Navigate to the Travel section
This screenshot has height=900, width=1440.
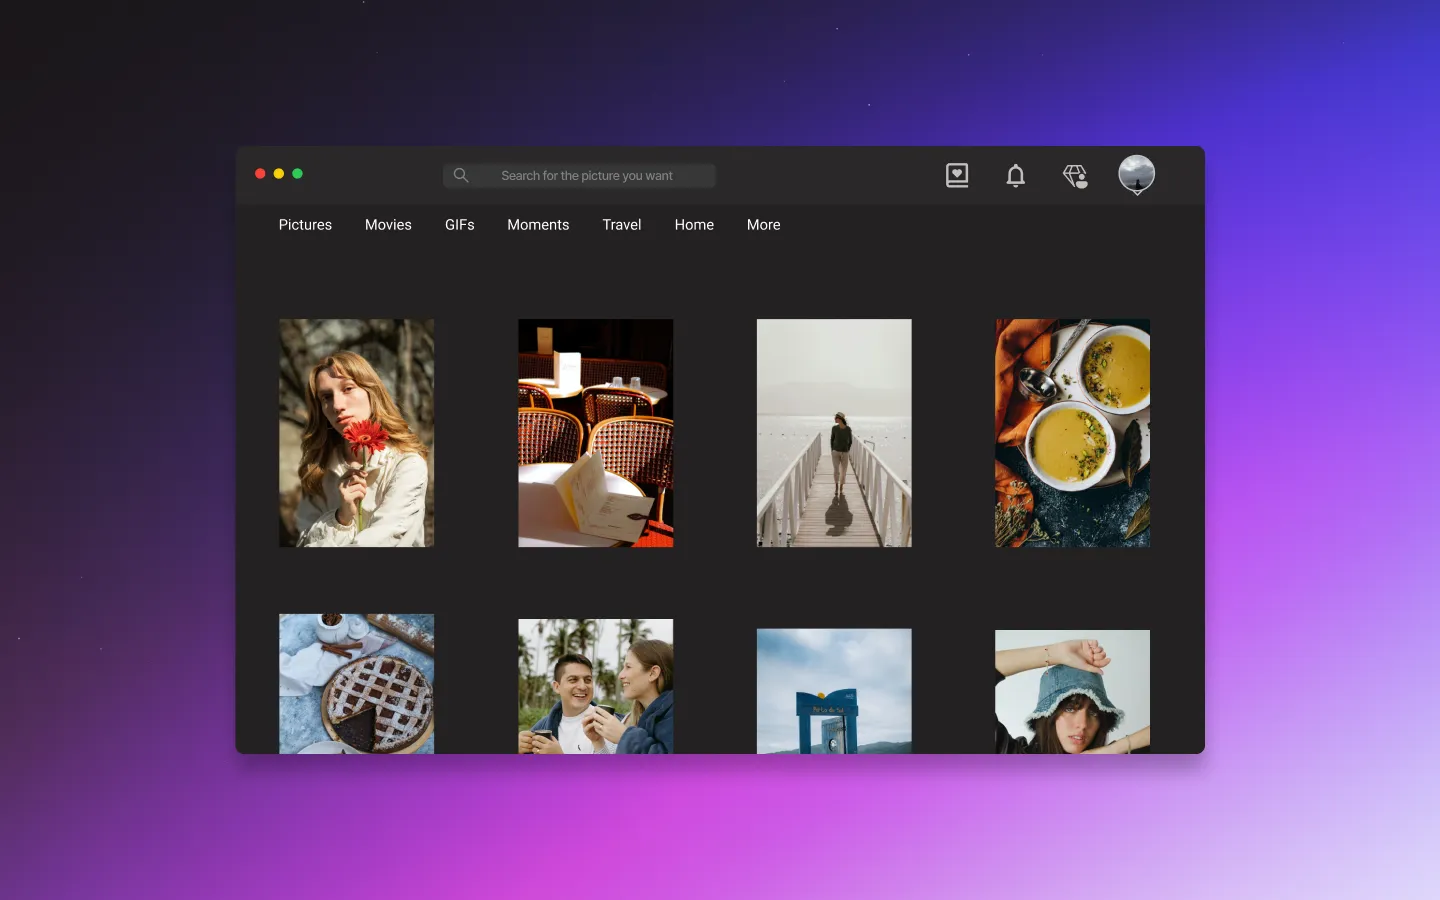[621, 224]
